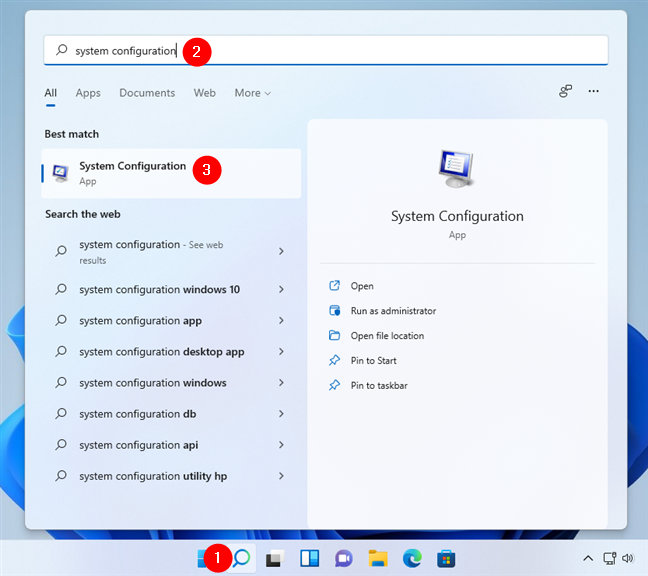Click magnifier icon beside 'system configuration db'
Screen dimensions: 648x576
(x=61, y=413)
